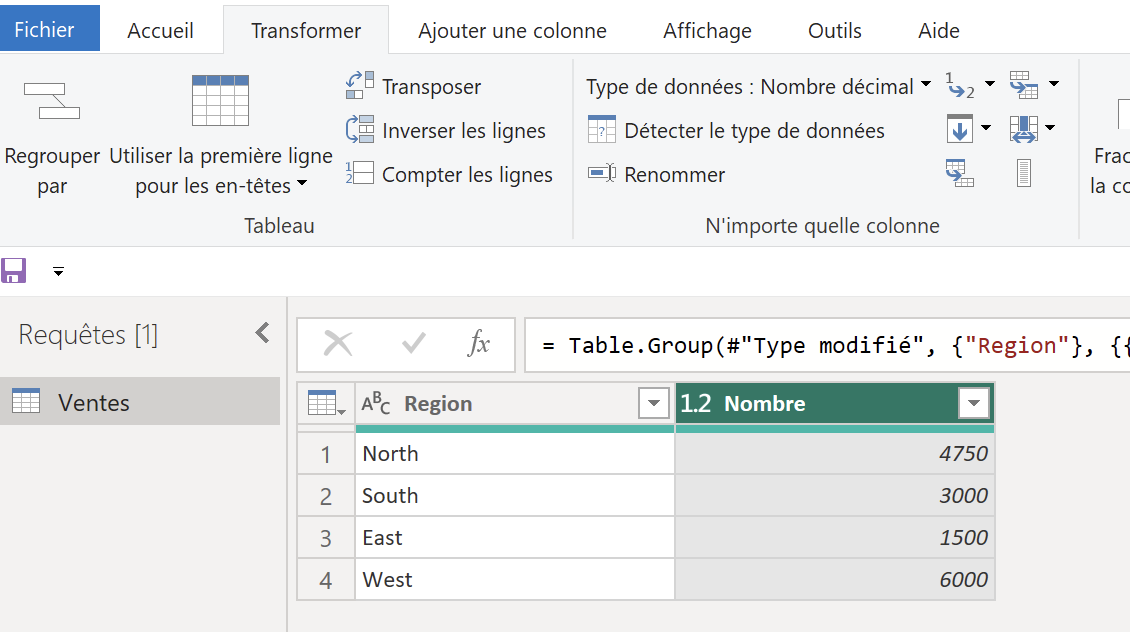
Task: Select row number 3
Action: [326, 538]
